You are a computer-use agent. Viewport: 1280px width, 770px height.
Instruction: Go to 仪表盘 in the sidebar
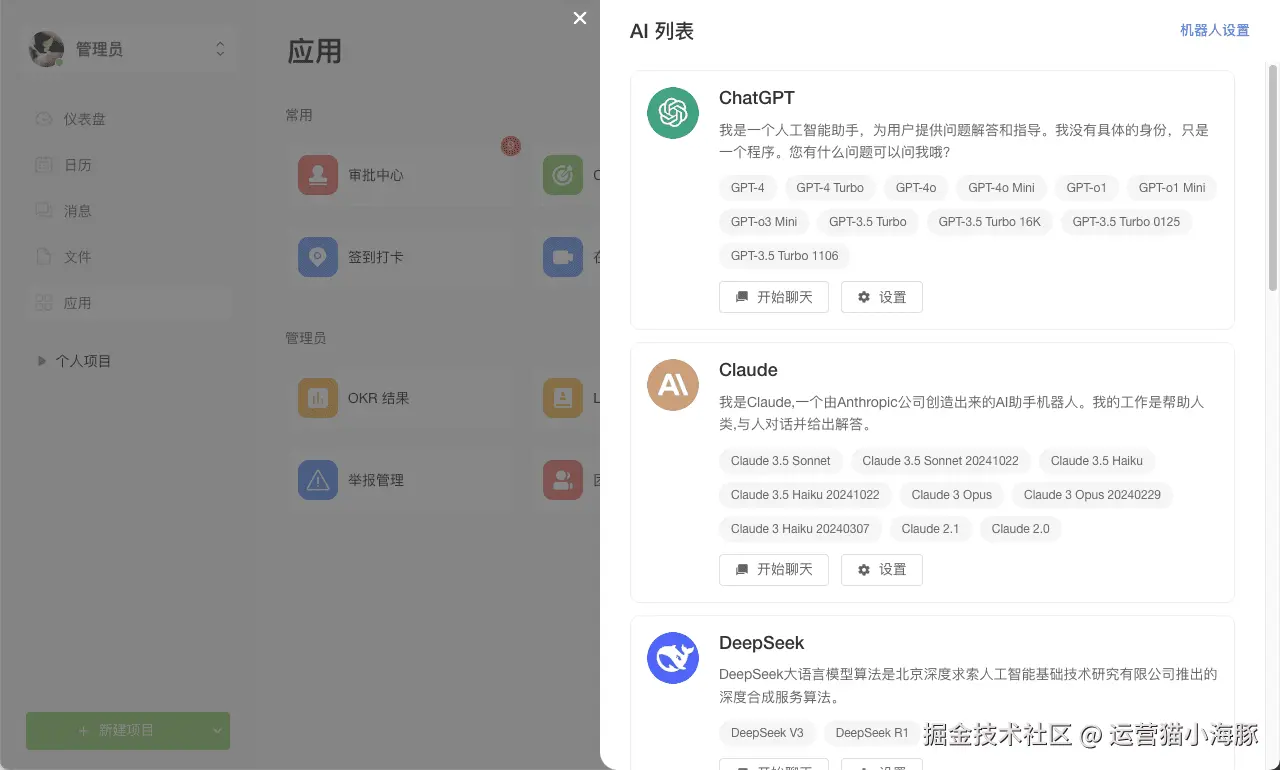pos(129,119)
